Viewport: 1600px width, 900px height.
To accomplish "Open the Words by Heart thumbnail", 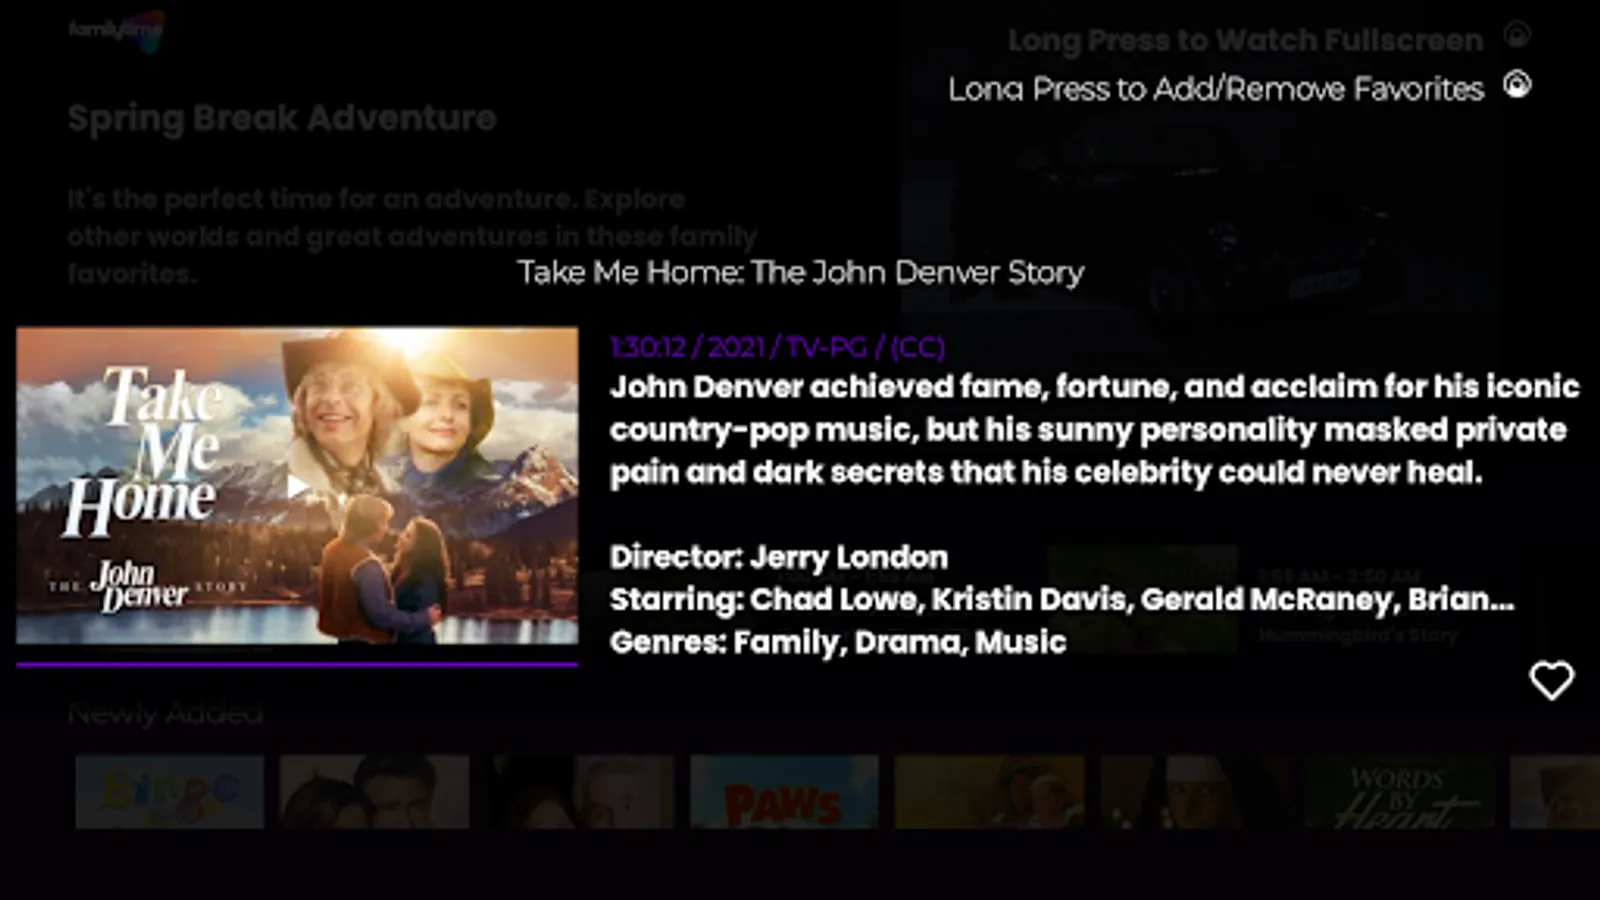I will coord(1399,792).
